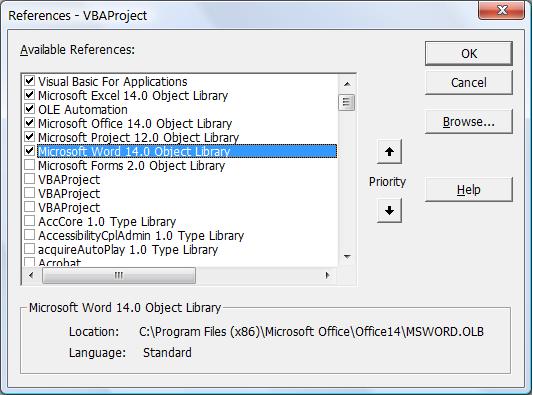This screenshot has height=395, width=533.
Task: Click horizontal scrollbar right arrow
Action: (x=328, y=275)
